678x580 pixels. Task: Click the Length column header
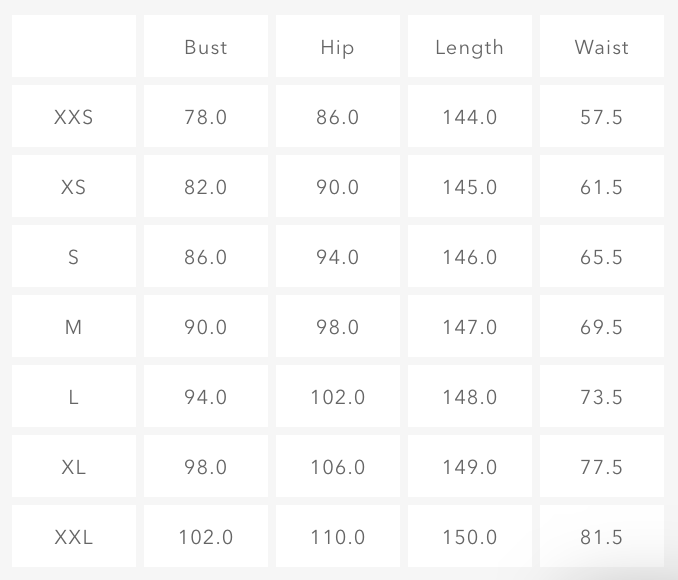(x=470, y=47)
